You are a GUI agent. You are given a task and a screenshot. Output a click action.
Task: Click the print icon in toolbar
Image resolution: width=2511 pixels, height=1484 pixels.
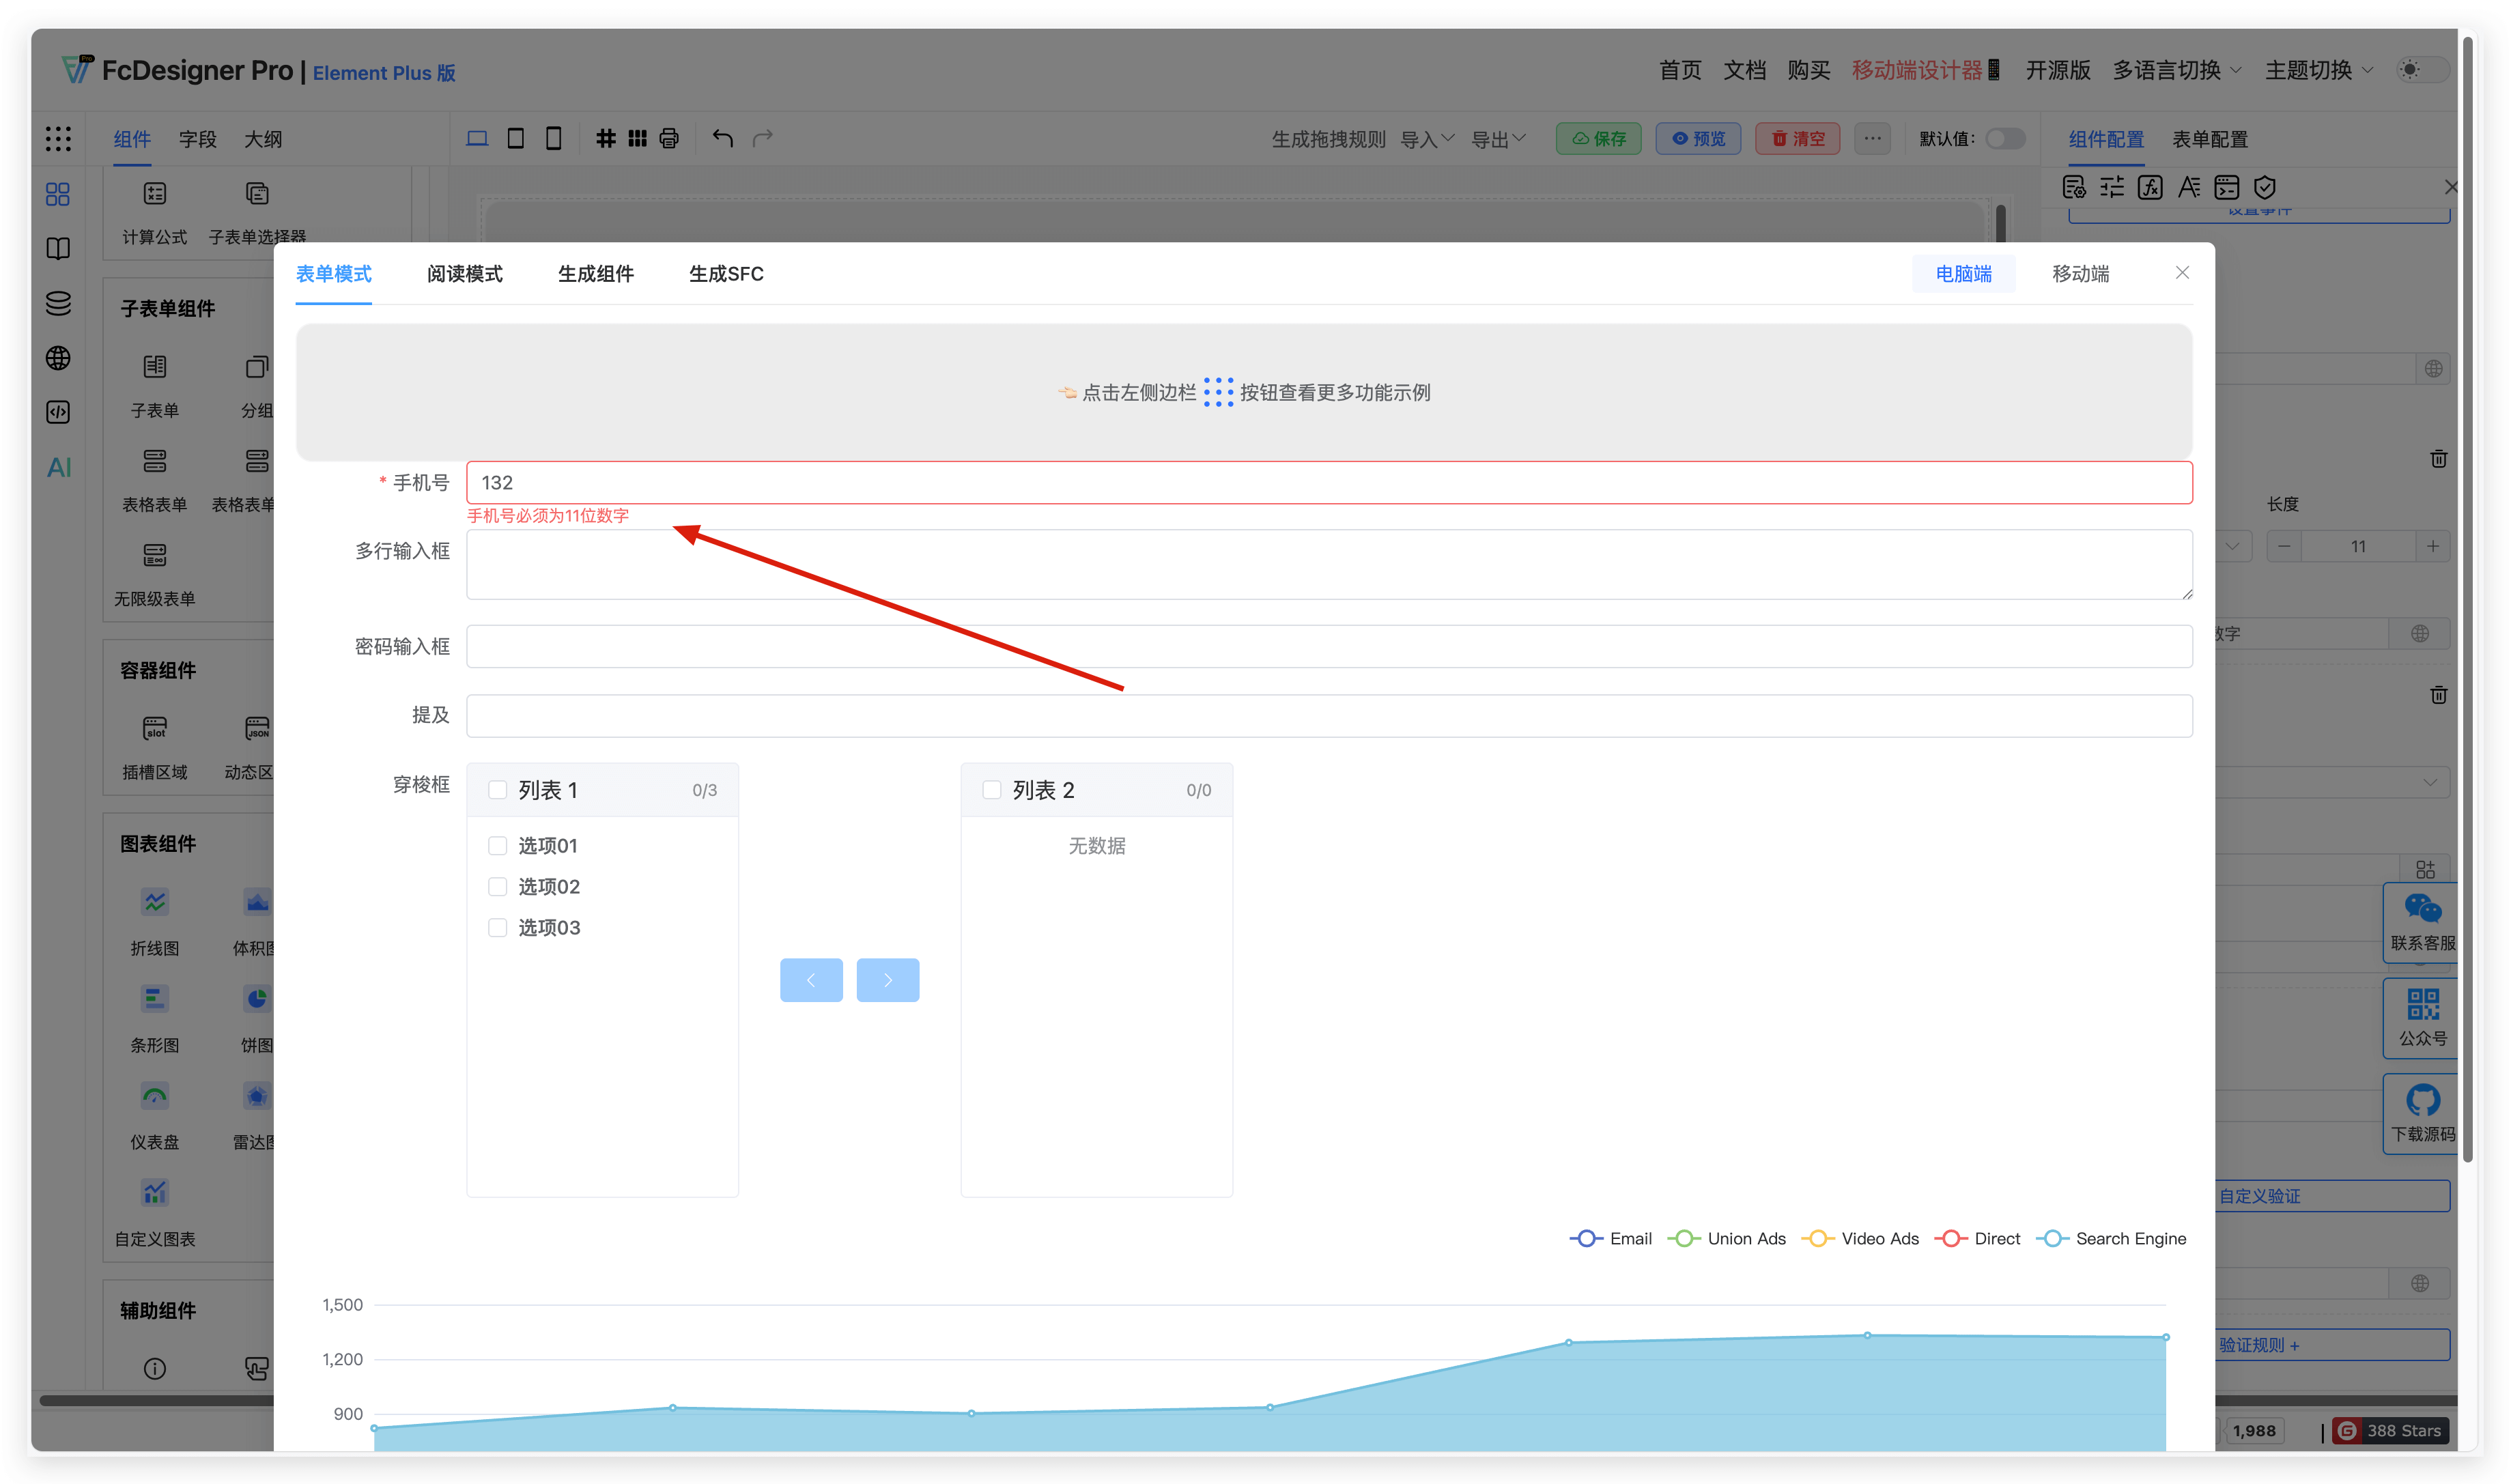pyautogui.click(x=669, y=138)
